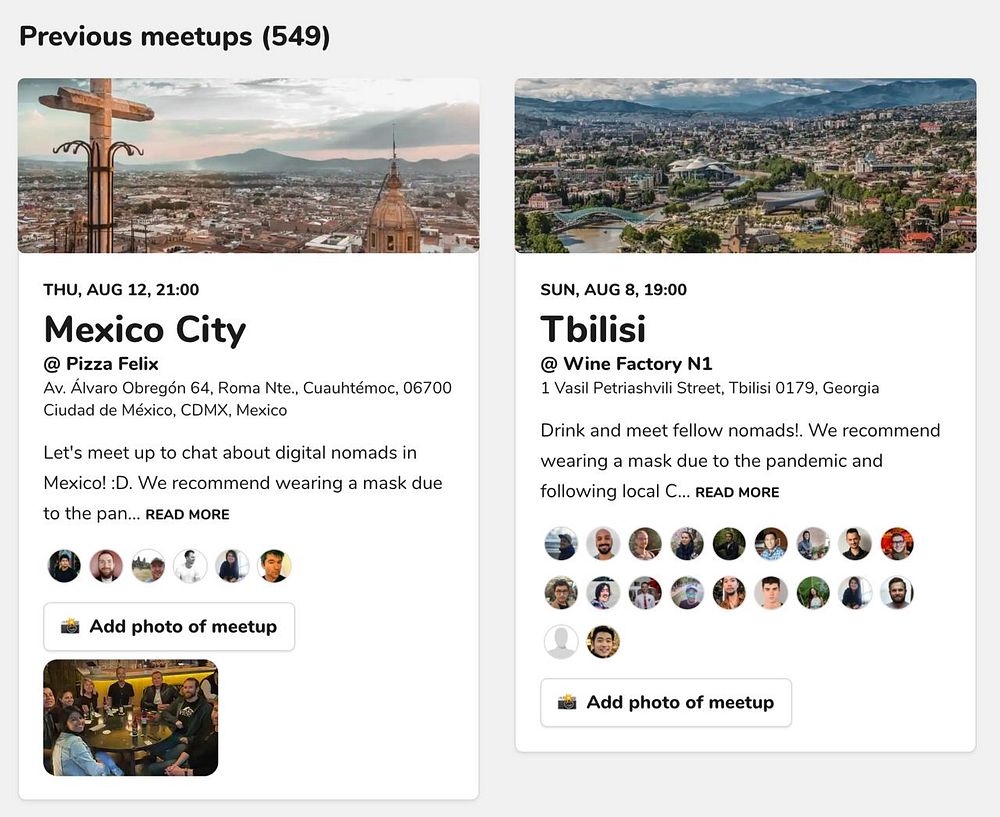Click Add photo of meetup for Mexico City
The height and width of the screenshot is (817, 1000).
(169, 626)
